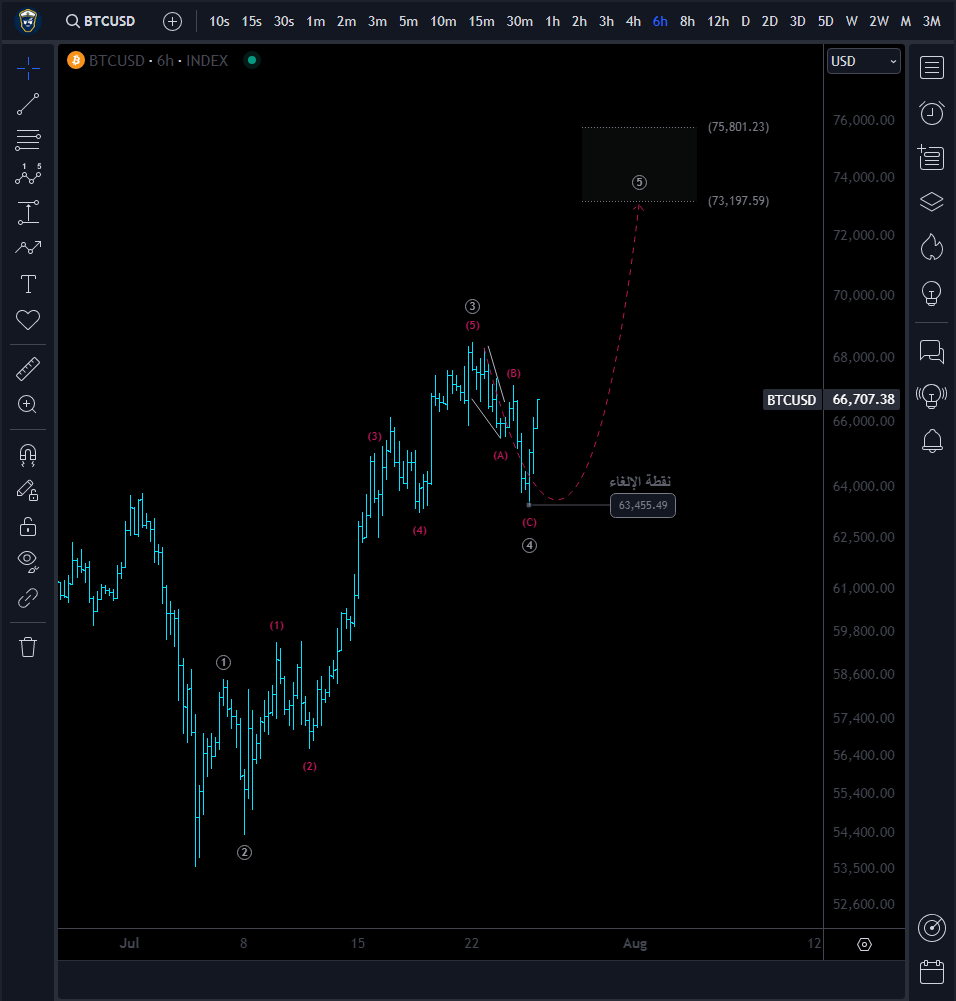Viewport: 956px width, 1001px height.
Task: Click the 66,707.38 current price label
Action: (x=863, y=400)
